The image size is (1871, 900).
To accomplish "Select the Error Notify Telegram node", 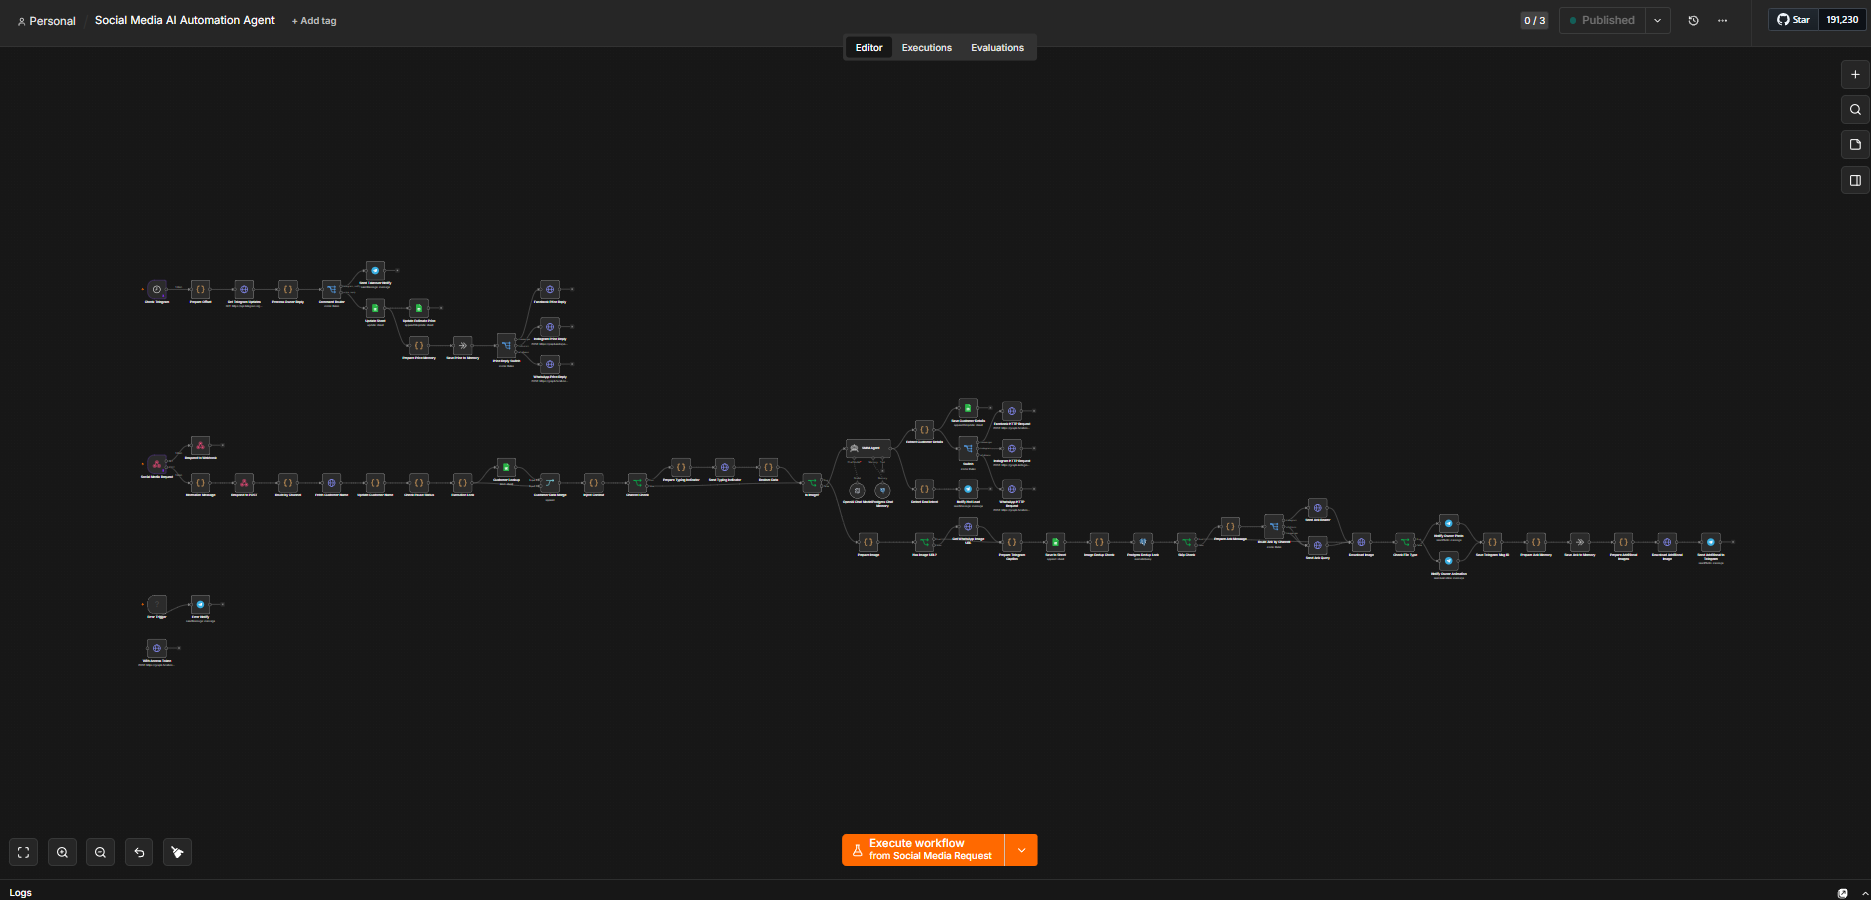I will pos(200,604).
